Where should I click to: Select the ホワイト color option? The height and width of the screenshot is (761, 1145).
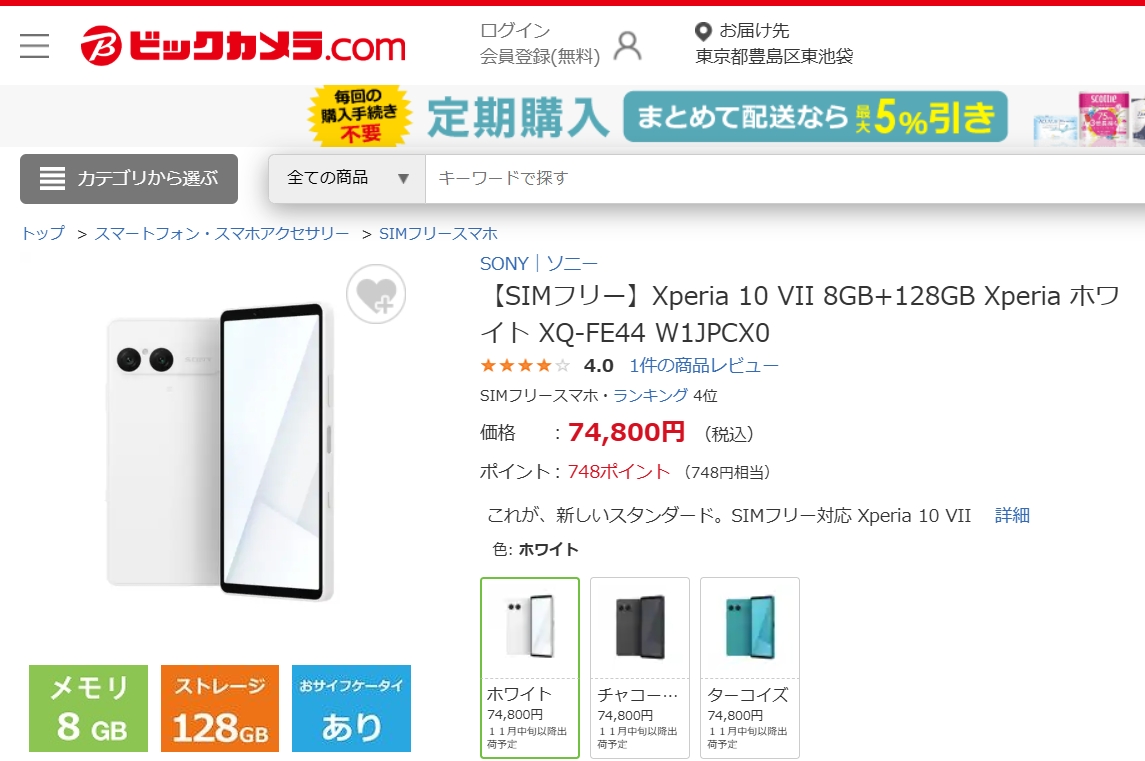530,668
